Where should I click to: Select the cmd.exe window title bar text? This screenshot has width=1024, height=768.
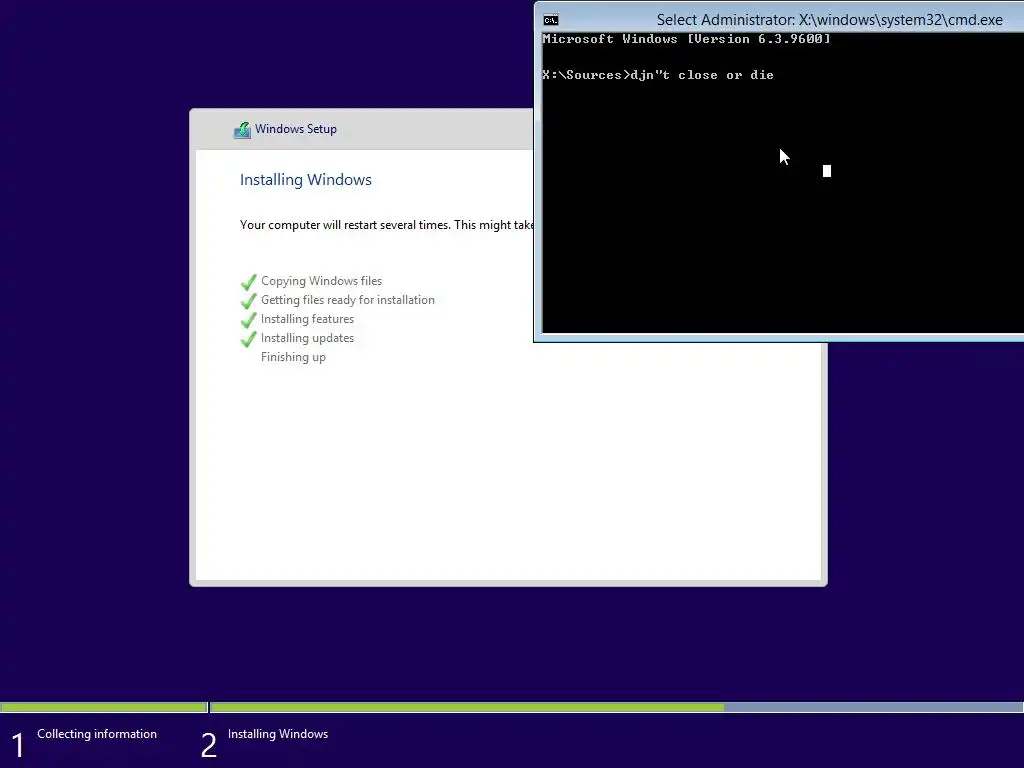(x=829, y=20)
